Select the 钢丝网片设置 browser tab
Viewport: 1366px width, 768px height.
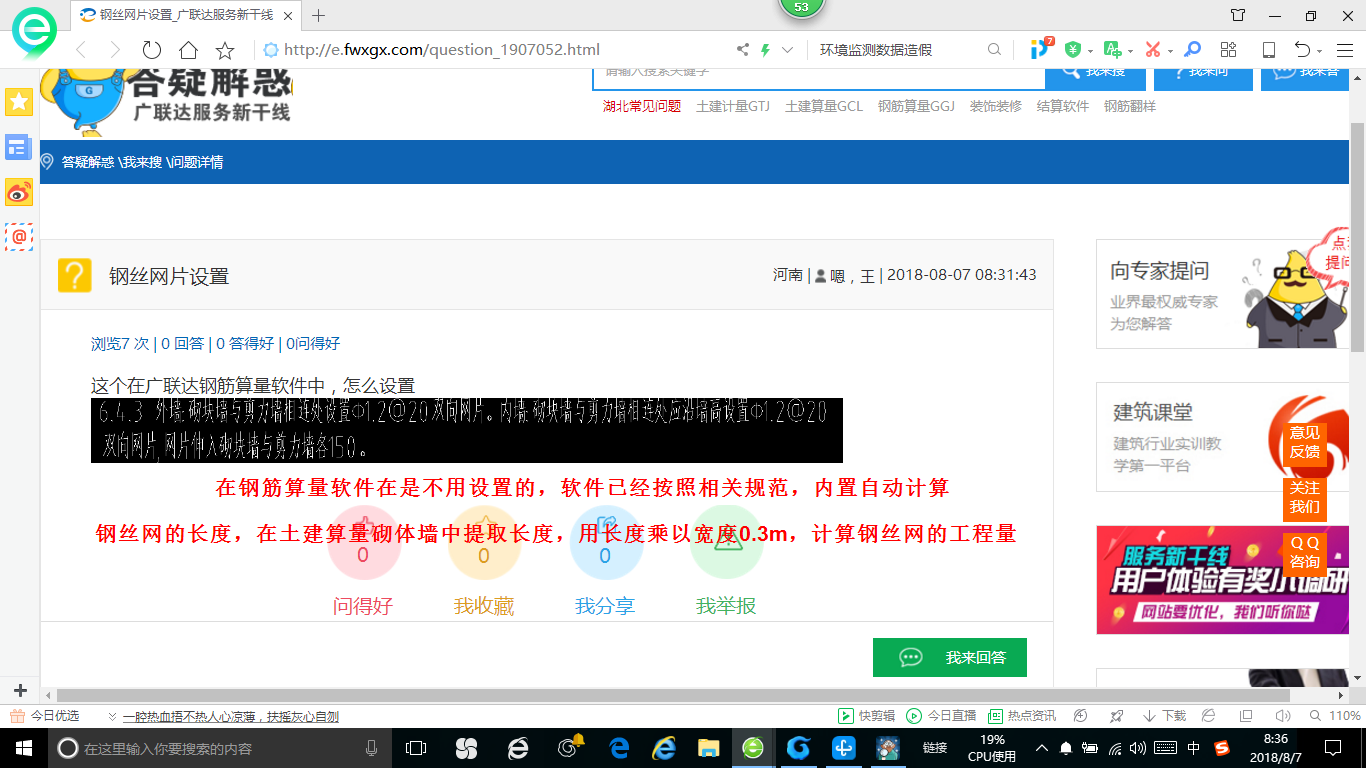click(186, 15)
